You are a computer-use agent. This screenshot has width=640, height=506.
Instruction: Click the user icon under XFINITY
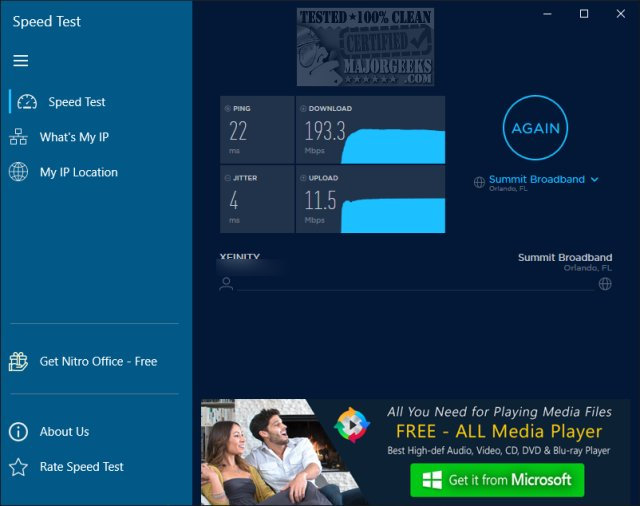(226, 283)
